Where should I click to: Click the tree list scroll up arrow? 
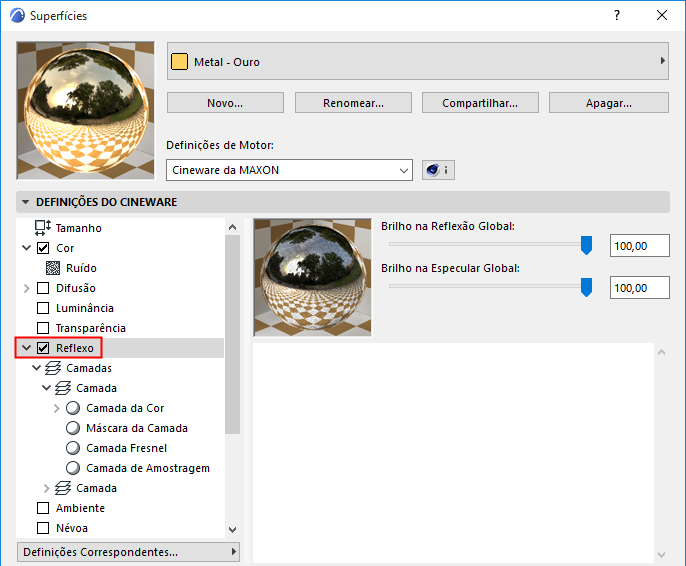232,227
